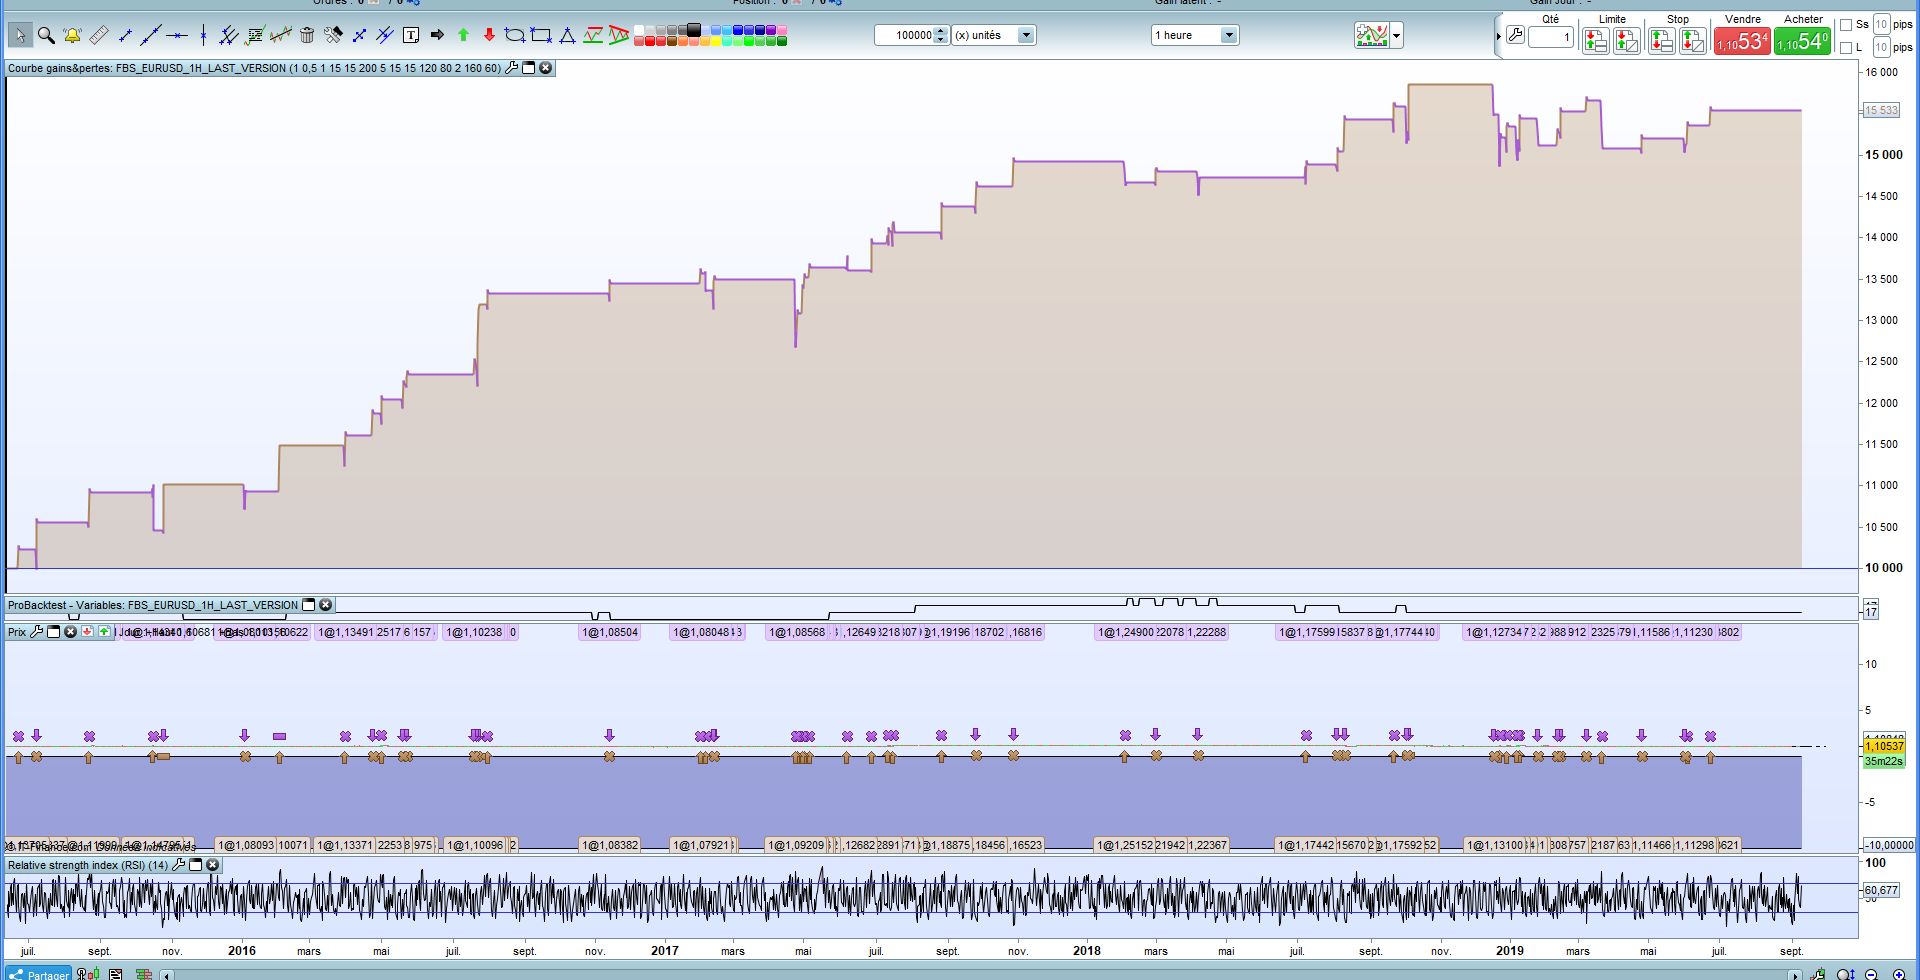Image resolution: width=1920 pixels, height=980 pixels.
Task: Select the rectangle drawing tool
Action: point(541,36)
